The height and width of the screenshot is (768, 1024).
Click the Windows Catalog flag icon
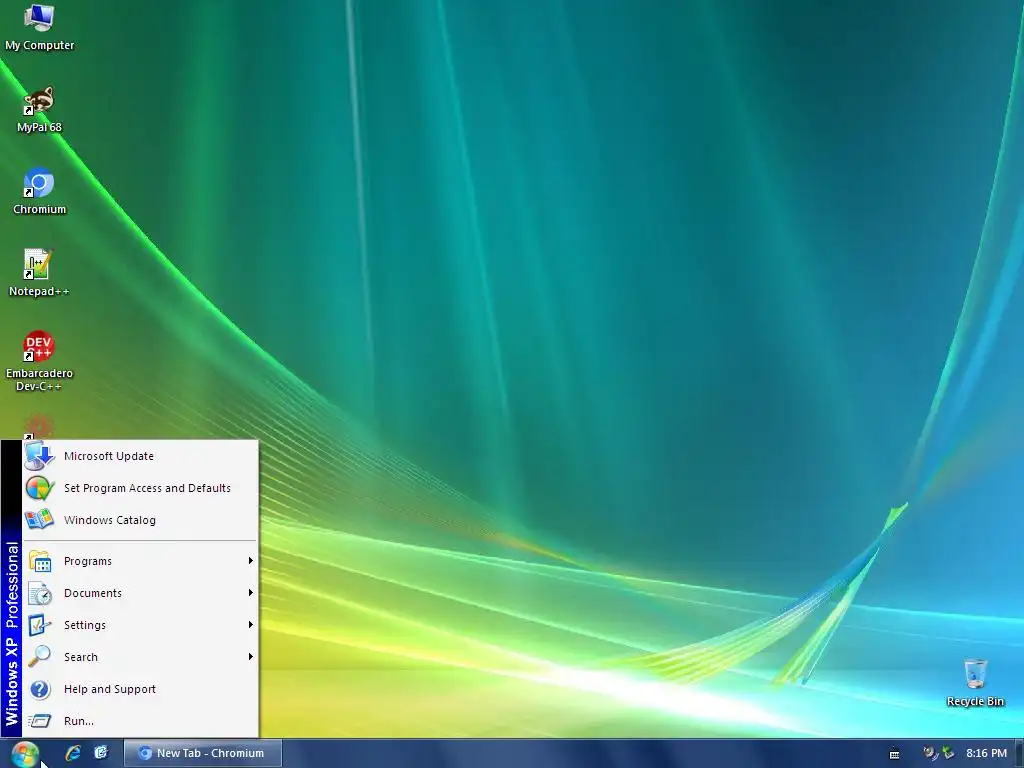39,520
